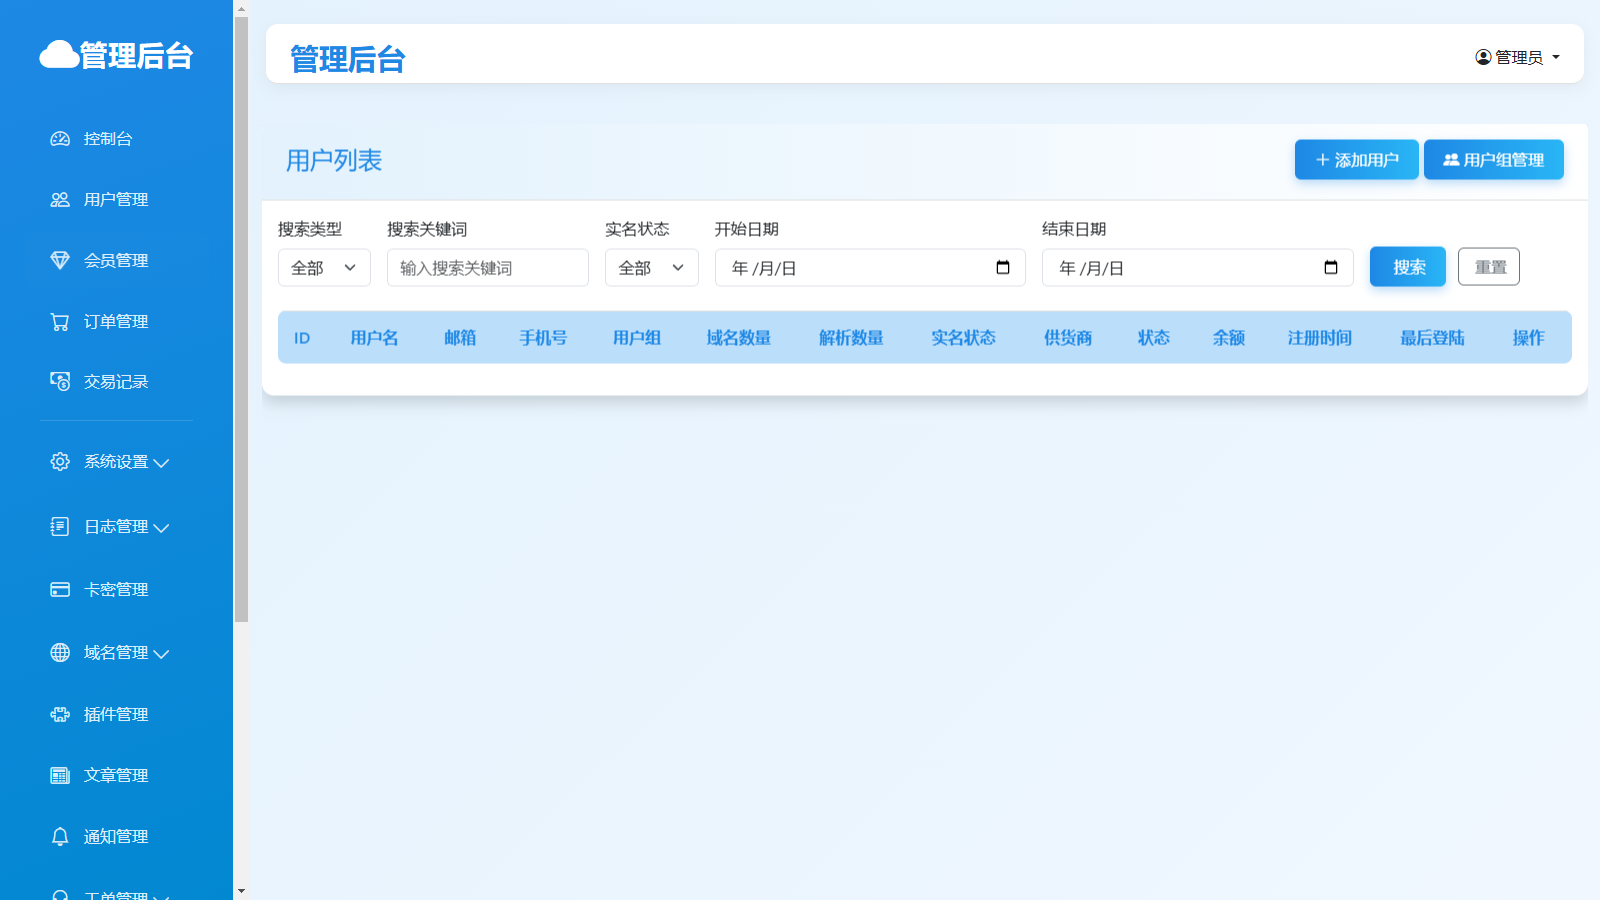Screen dimensions: 1600x900
Task: Click the bell icon beside 通知管理
Action: pos(60,837)
